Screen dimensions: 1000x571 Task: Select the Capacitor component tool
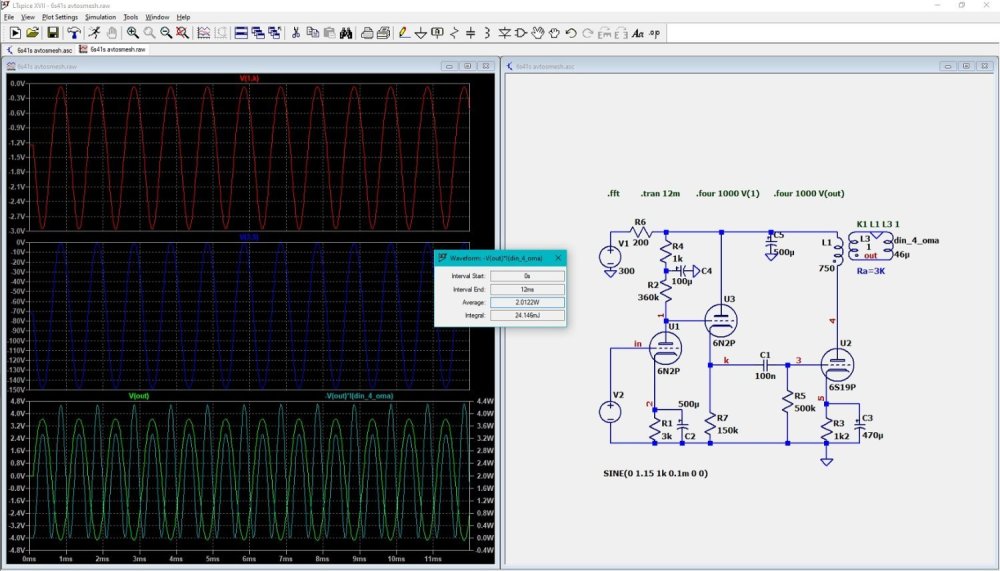point(473,33)
